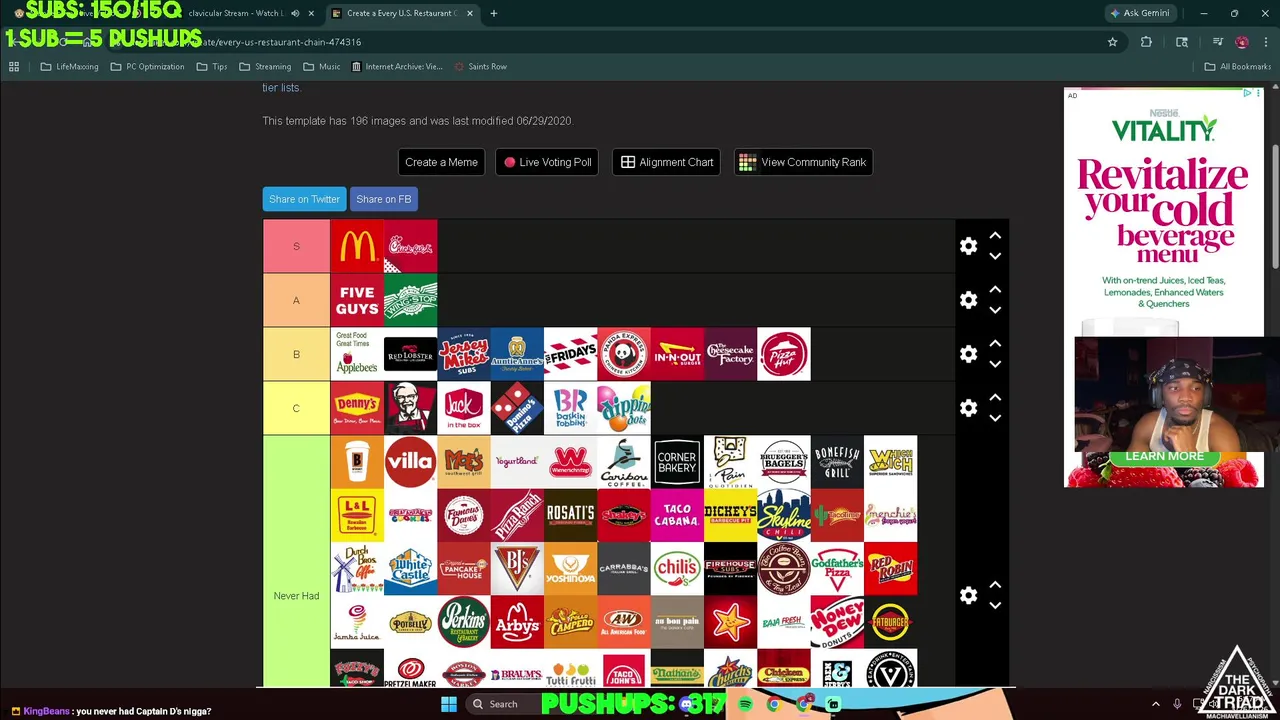Select the Perkins Restaurant logo

(x=464, y=622)
